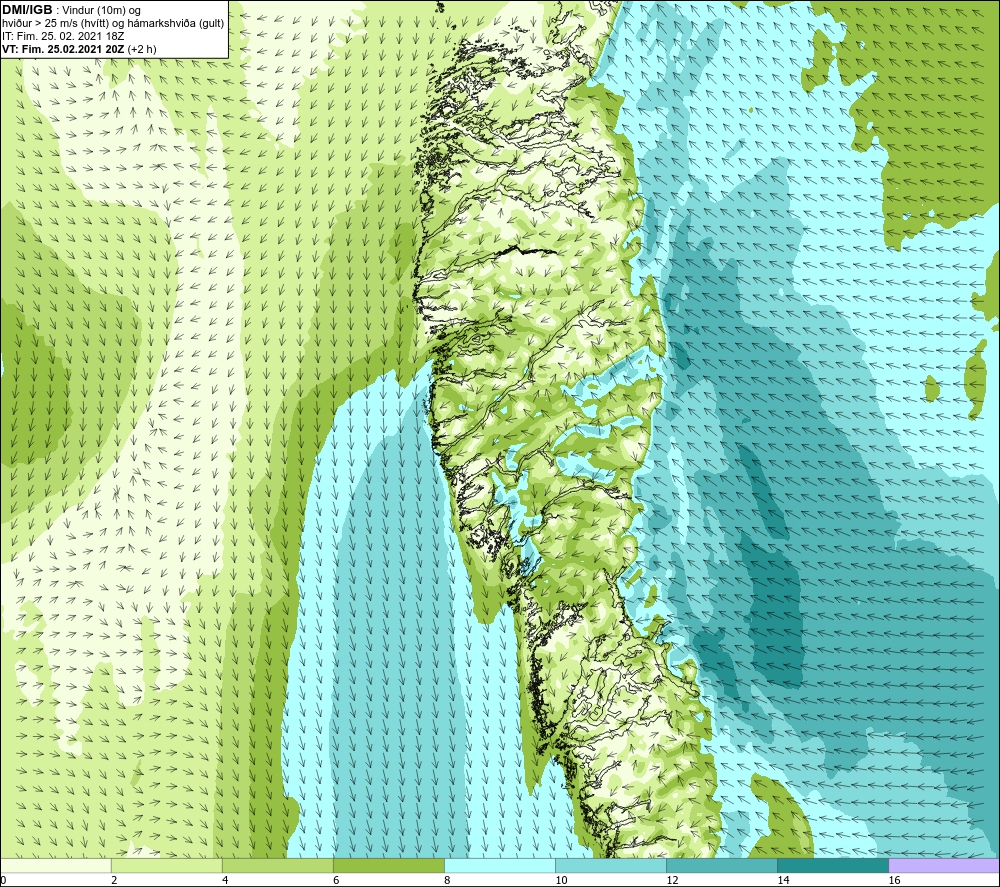Click the "hviður > 25 m/s" header line
Image resolution: width=1000 pixels, height=887 pixels.
coord(113,24)
